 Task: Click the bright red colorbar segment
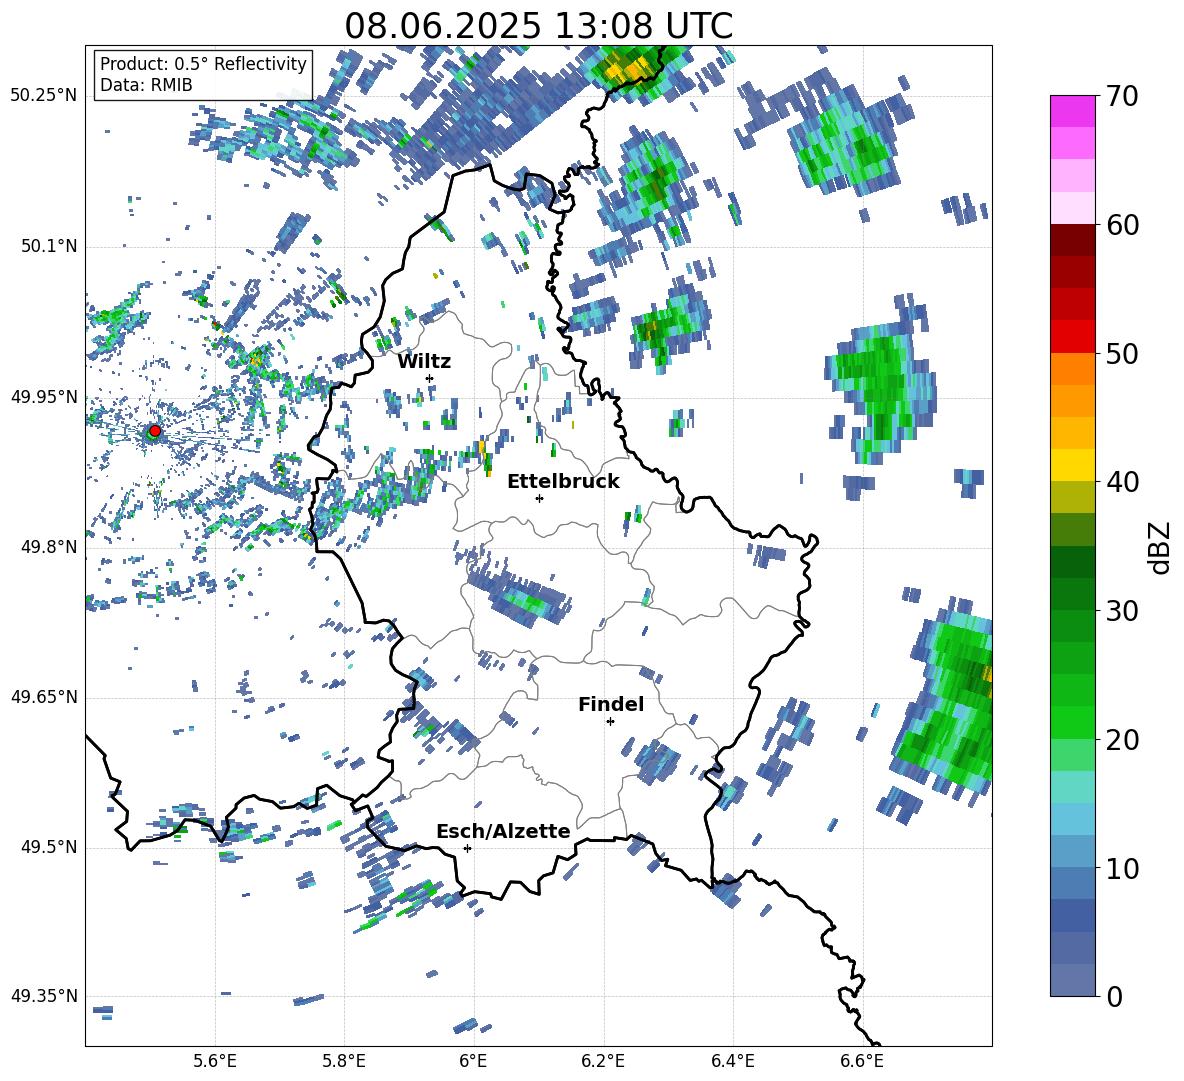point(1073,337)
